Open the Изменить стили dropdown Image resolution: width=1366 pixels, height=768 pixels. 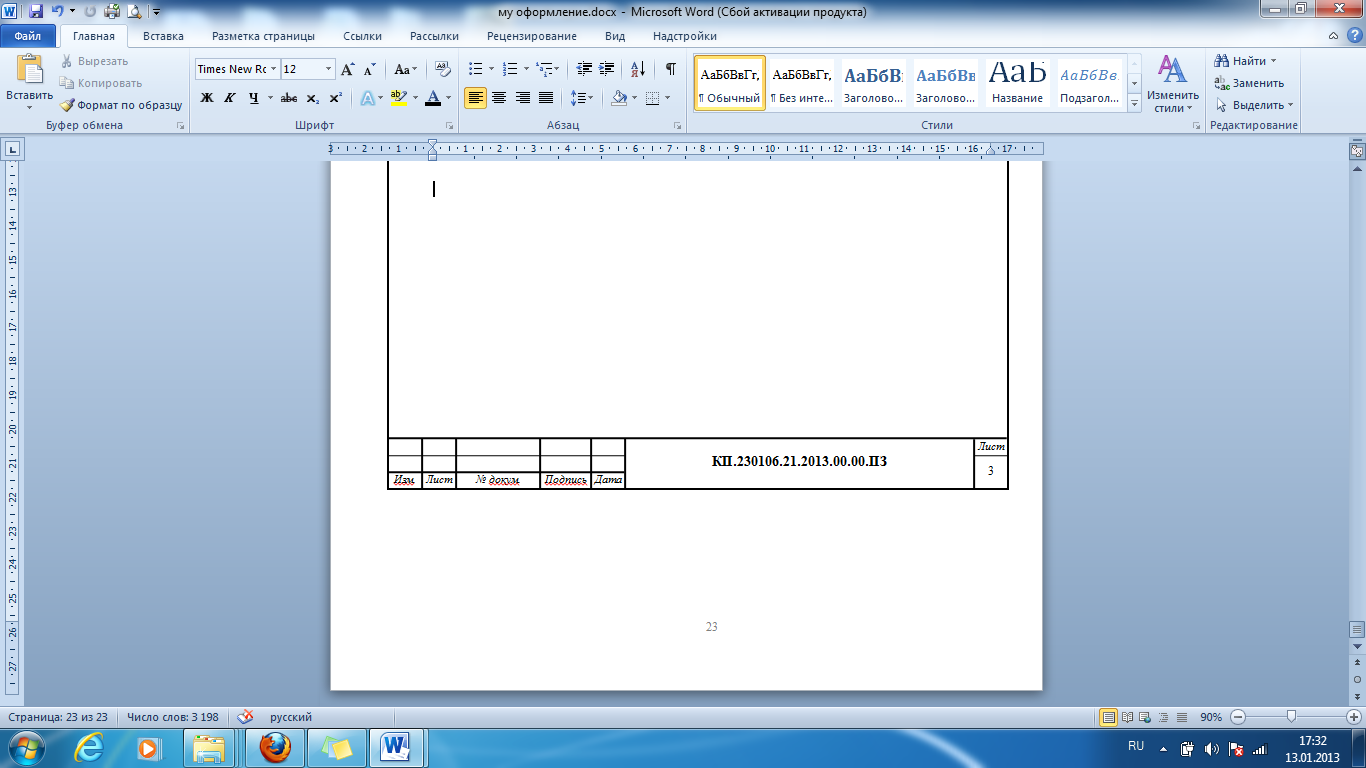pos(1172,83)
